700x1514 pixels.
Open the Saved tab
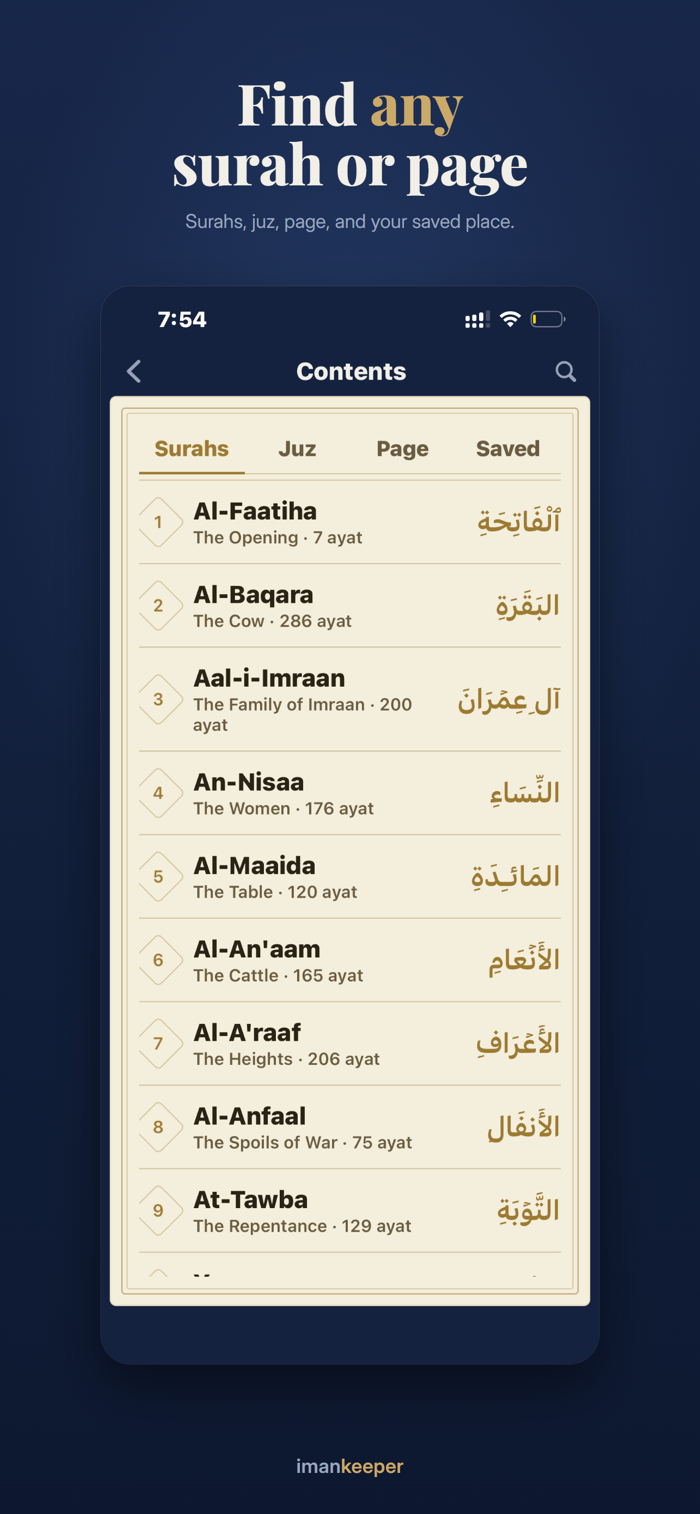click(508, 449)
